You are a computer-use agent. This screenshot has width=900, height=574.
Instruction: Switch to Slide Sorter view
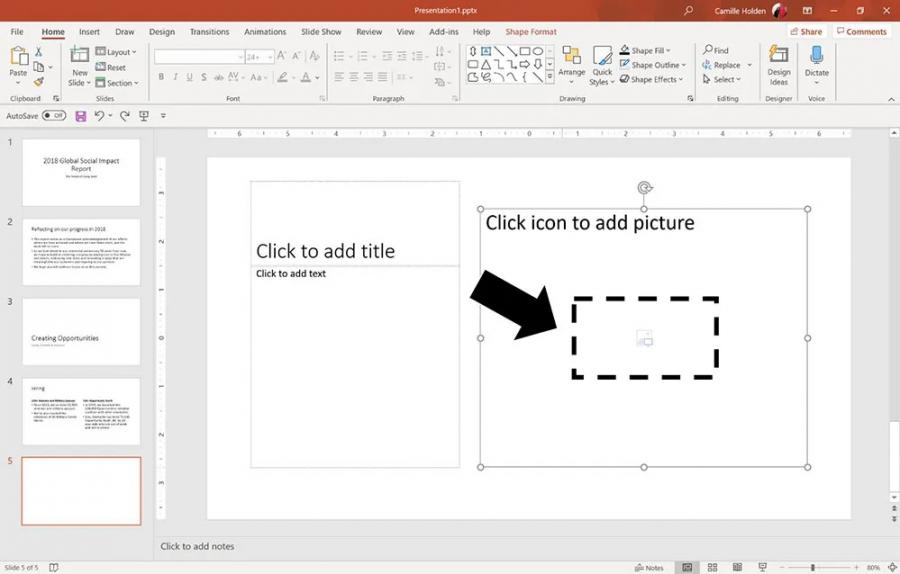[x=712, y=567]
